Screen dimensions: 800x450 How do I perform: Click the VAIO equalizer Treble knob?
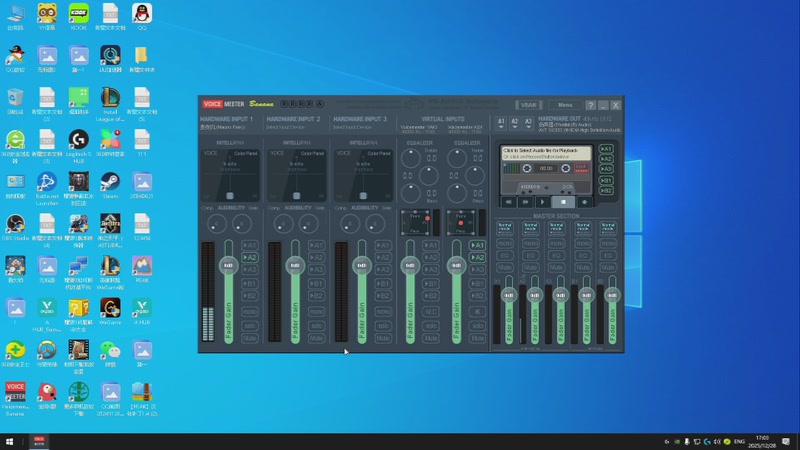click(411, 159)
